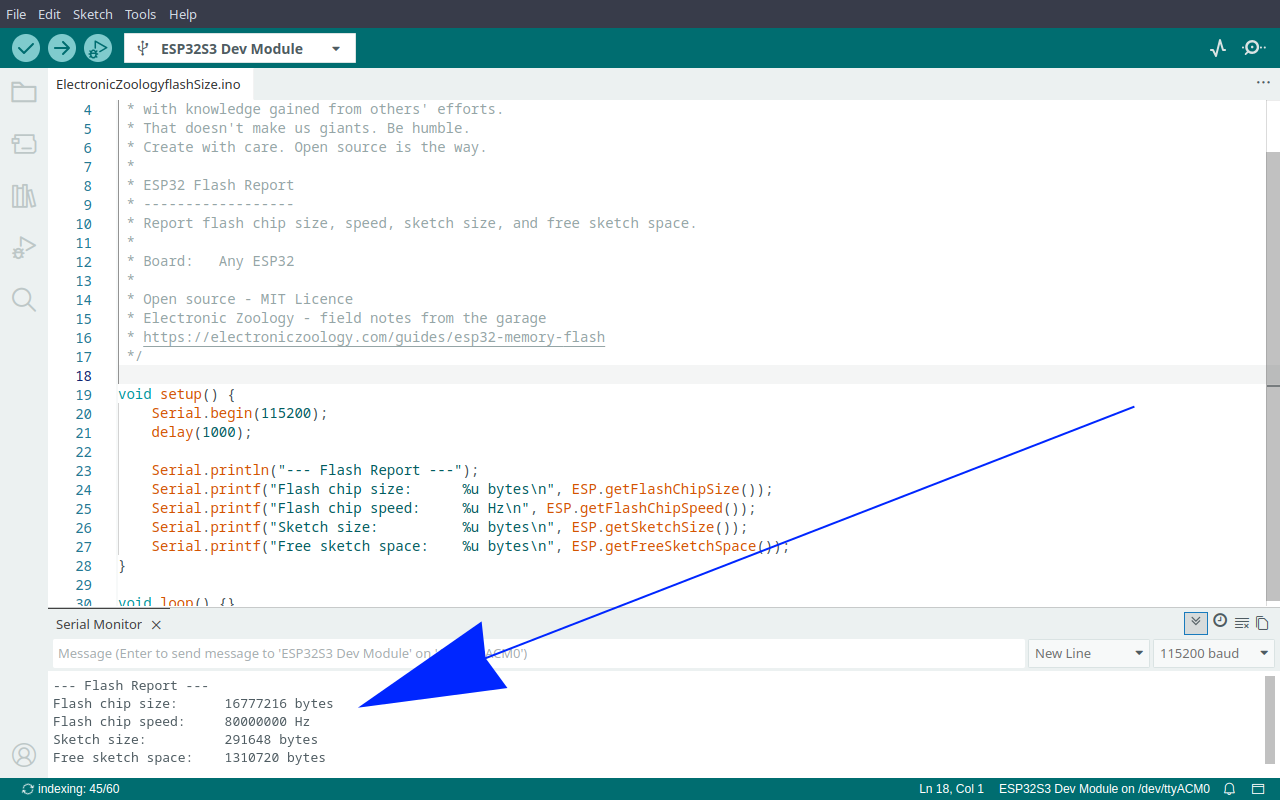Image resolution: width=1280 pixels, height=800 pixels.
Task: Open the New Line ending dropdown
Action: click(x=1089, y=653)
